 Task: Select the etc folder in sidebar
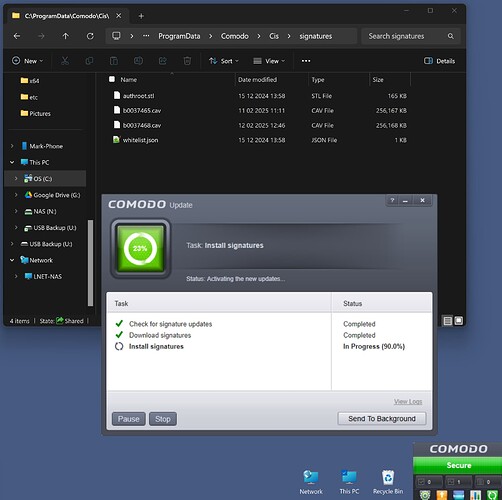(x=29, y=97)
